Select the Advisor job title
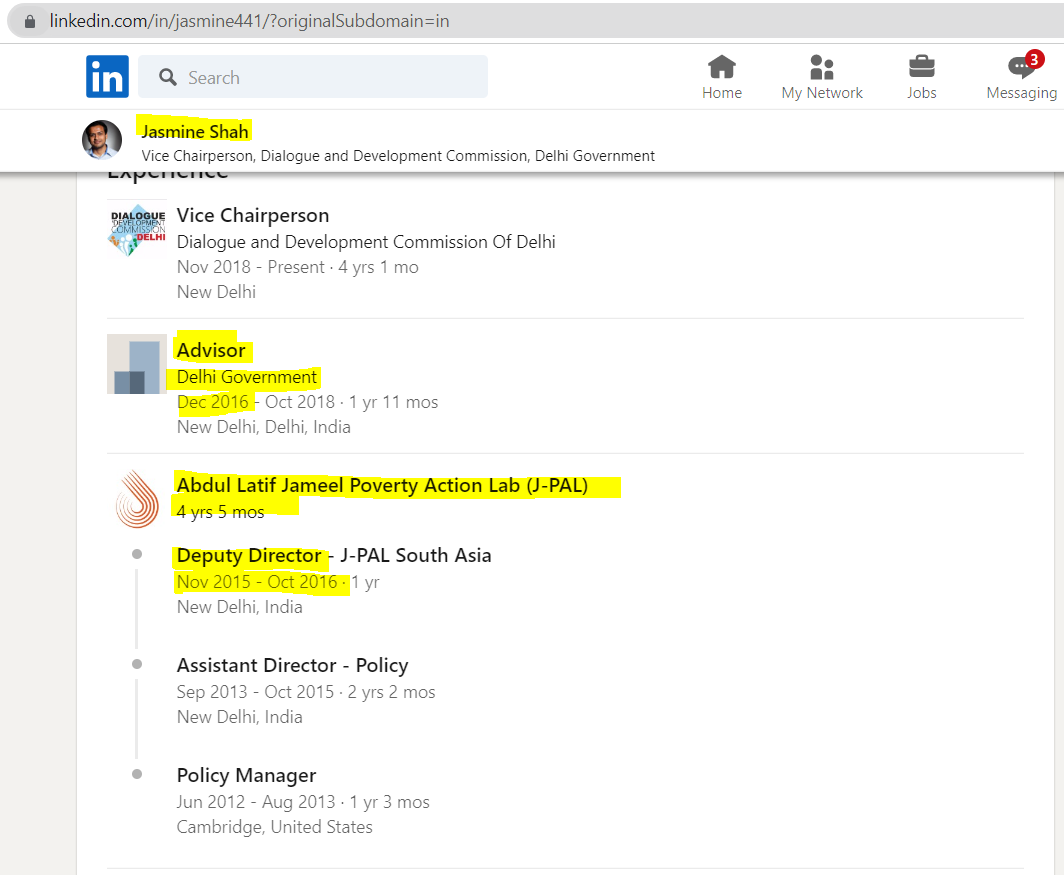This screenshot has height=875, width=1064. [211, 350]
